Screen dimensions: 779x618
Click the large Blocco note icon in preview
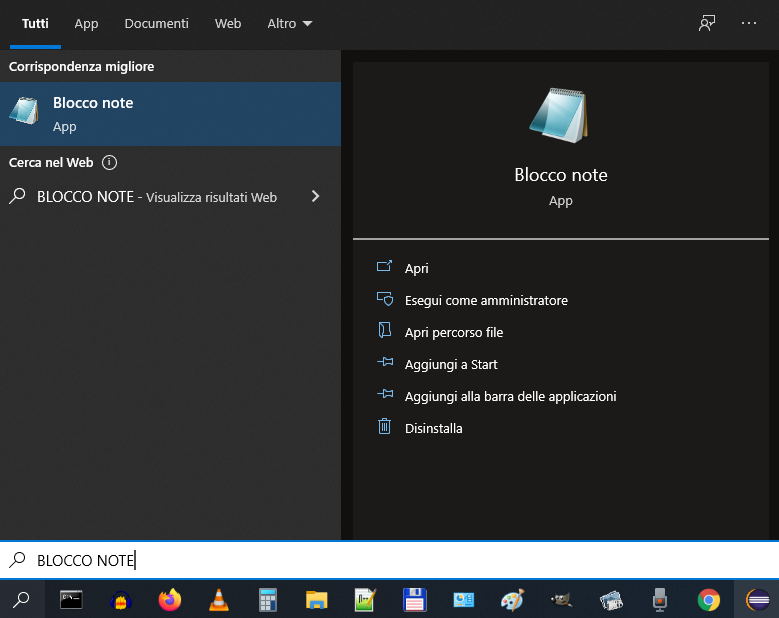click(559, 115)
